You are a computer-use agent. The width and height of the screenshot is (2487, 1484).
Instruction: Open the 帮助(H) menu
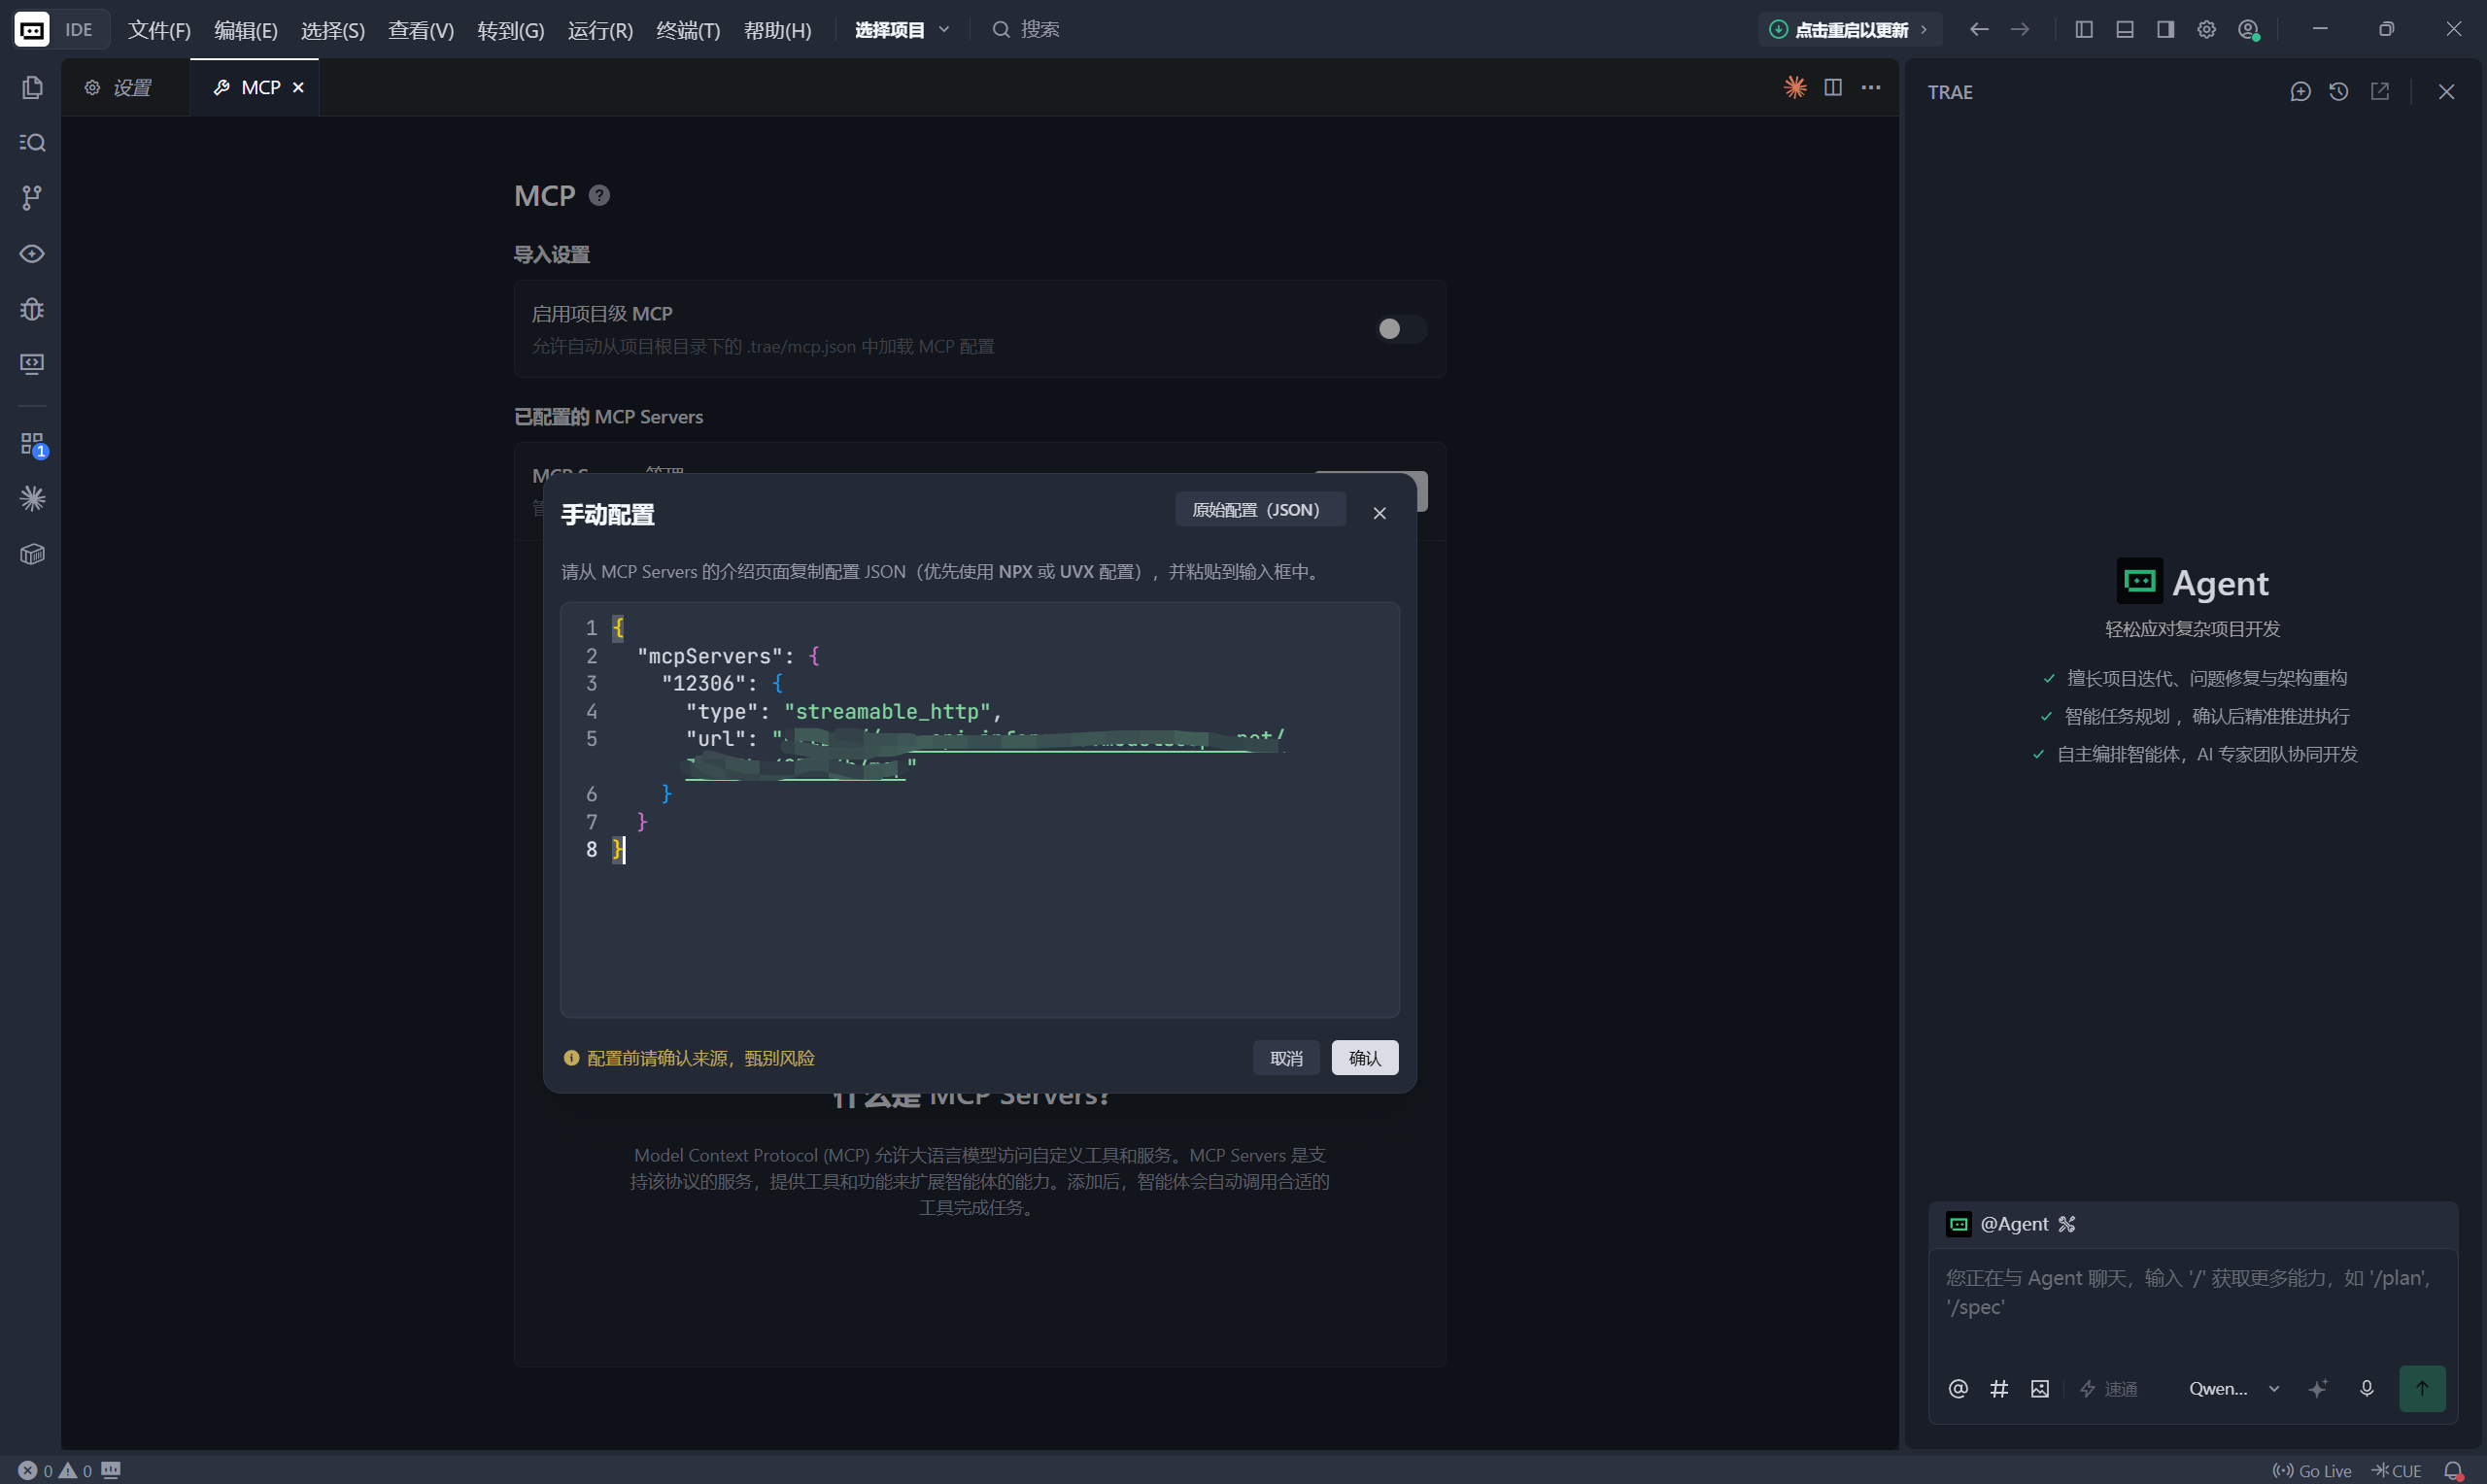click(777, 30)
